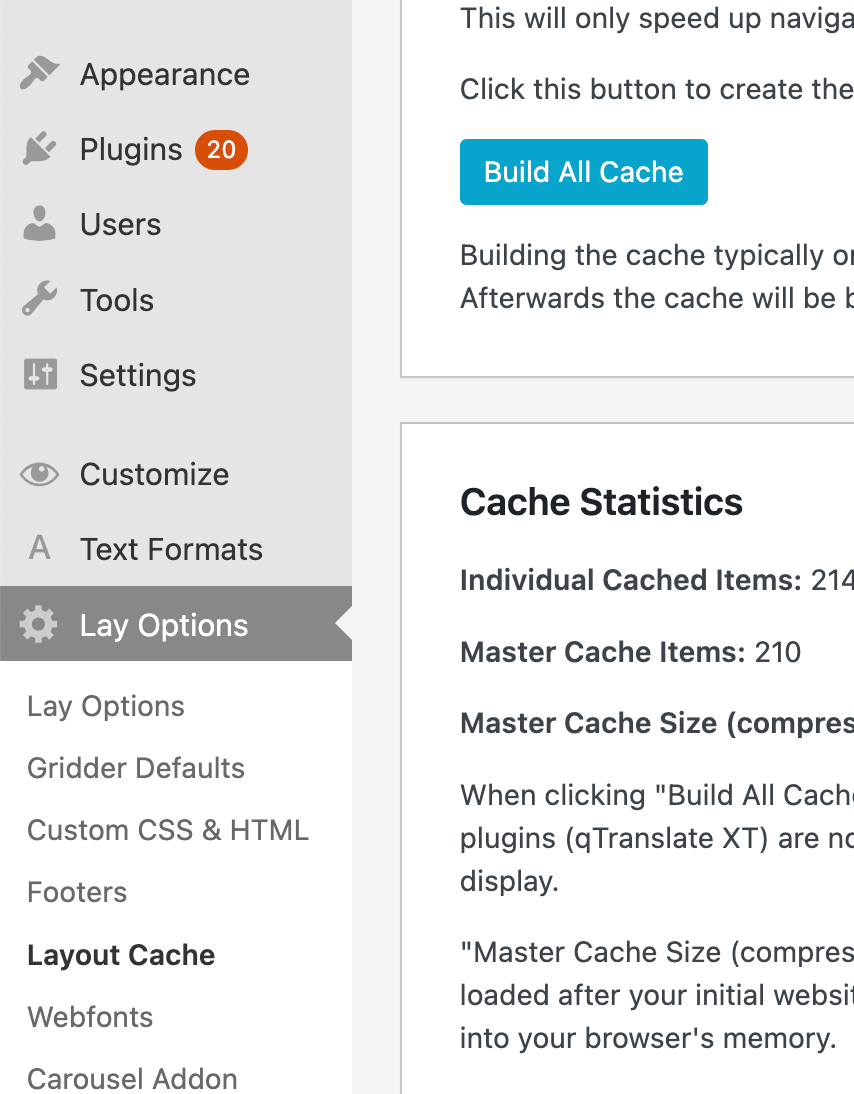
Task: Go to the Users menu
Action: (x=120, y=225)
